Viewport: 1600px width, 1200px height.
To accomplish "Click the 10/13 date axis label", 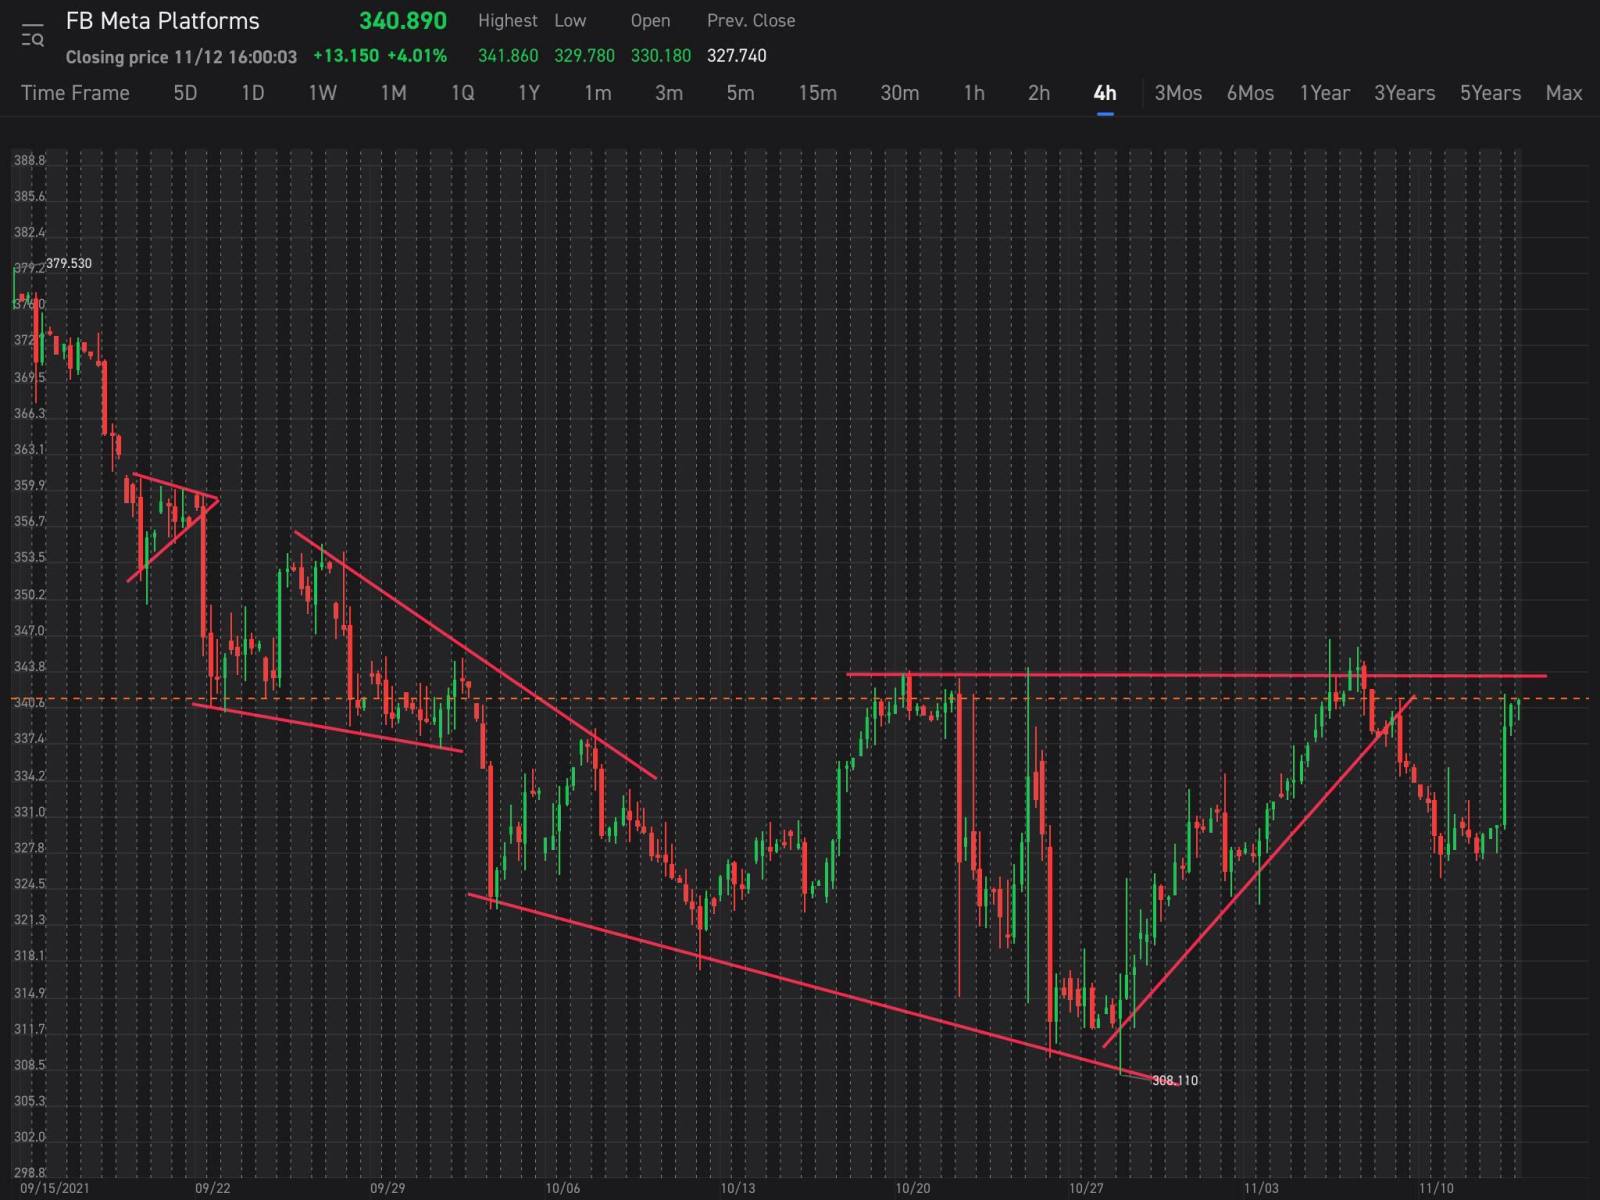I will click(738, 1188).
